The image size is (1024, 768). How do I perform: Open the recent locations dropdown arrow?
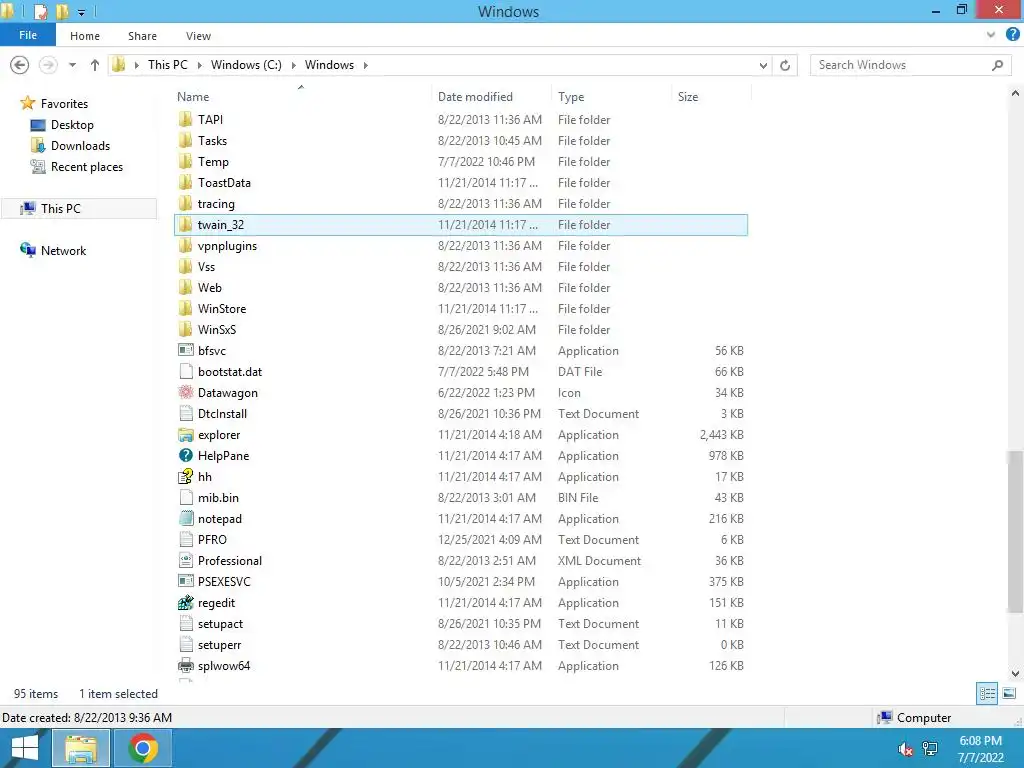[72, 65]
